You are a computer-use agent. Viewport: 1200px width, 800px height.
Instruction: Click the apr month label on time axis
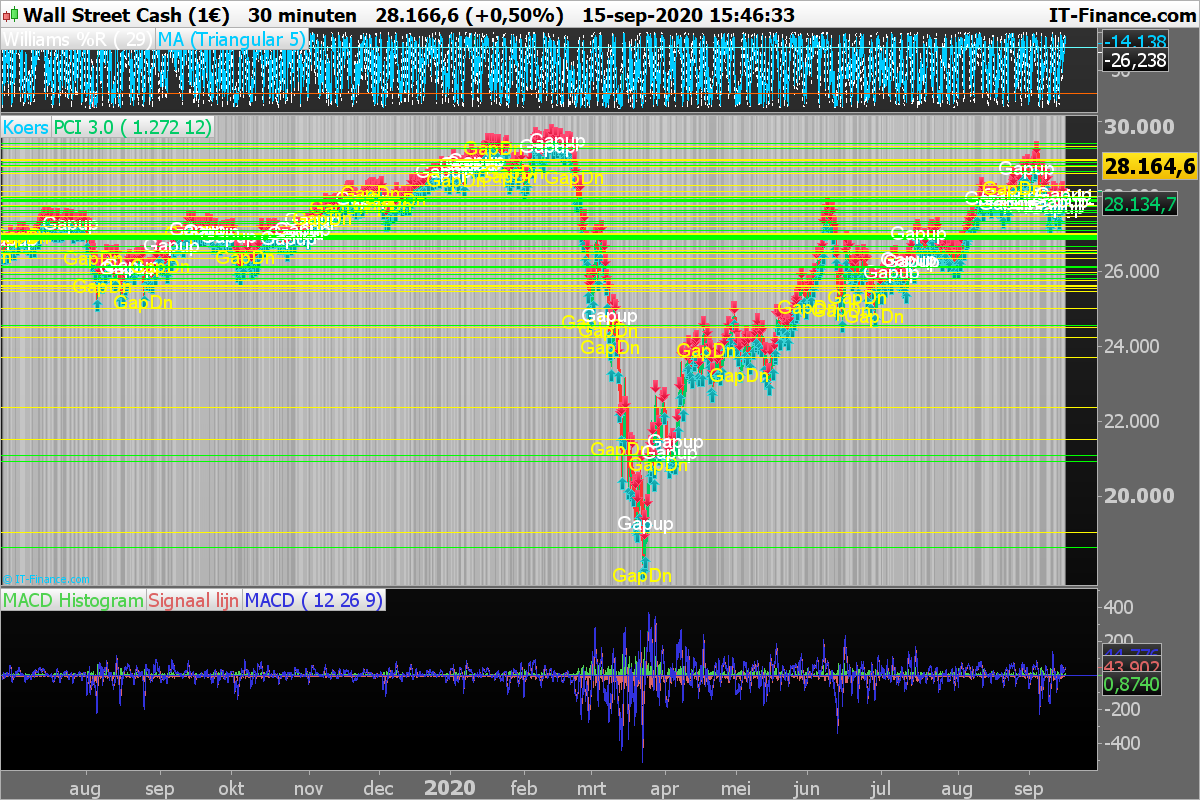666,789
